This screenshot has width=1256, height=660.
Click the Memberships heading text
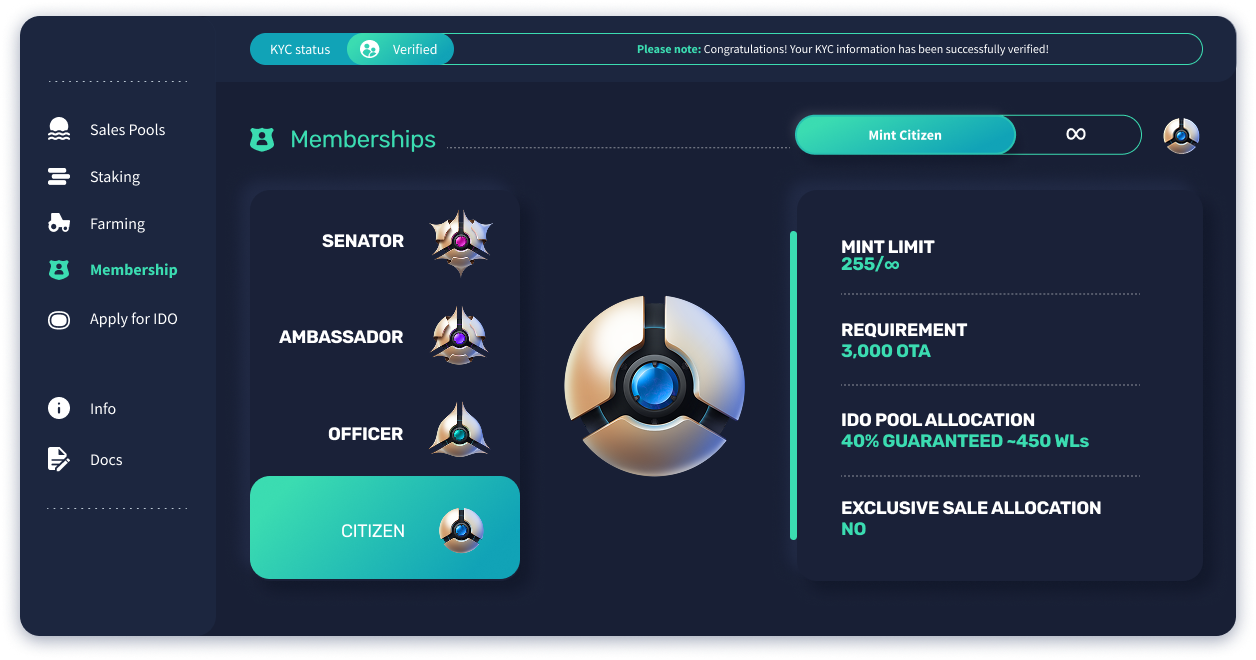pyautogui.click(x=363, y=139)
